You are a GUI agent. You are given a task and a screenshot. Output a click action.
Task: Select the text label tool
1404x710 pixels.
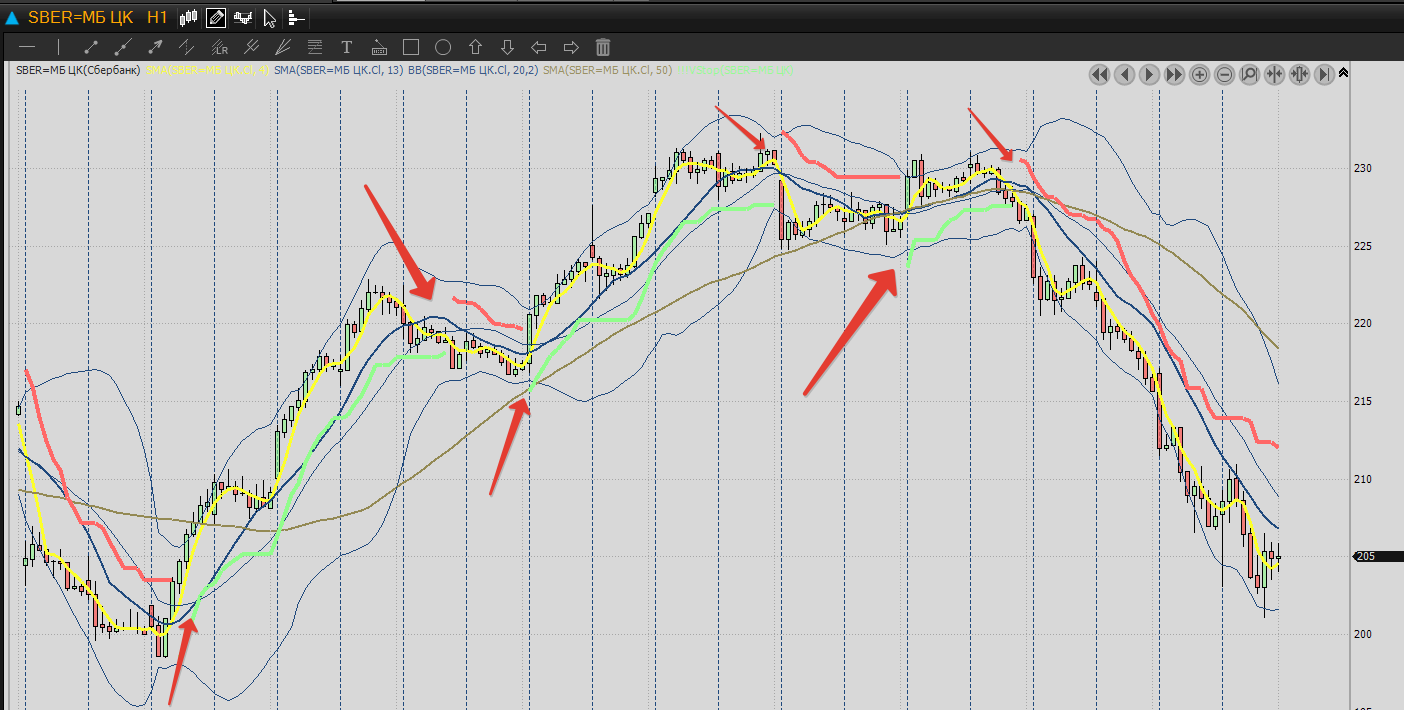[347, 47]
